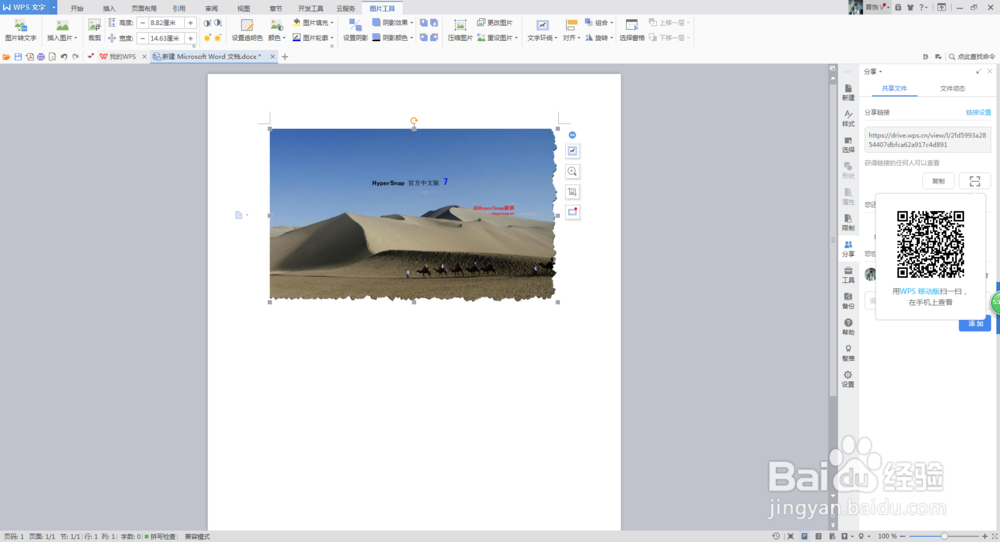Click the height value input field

click(x=166, y=23)
